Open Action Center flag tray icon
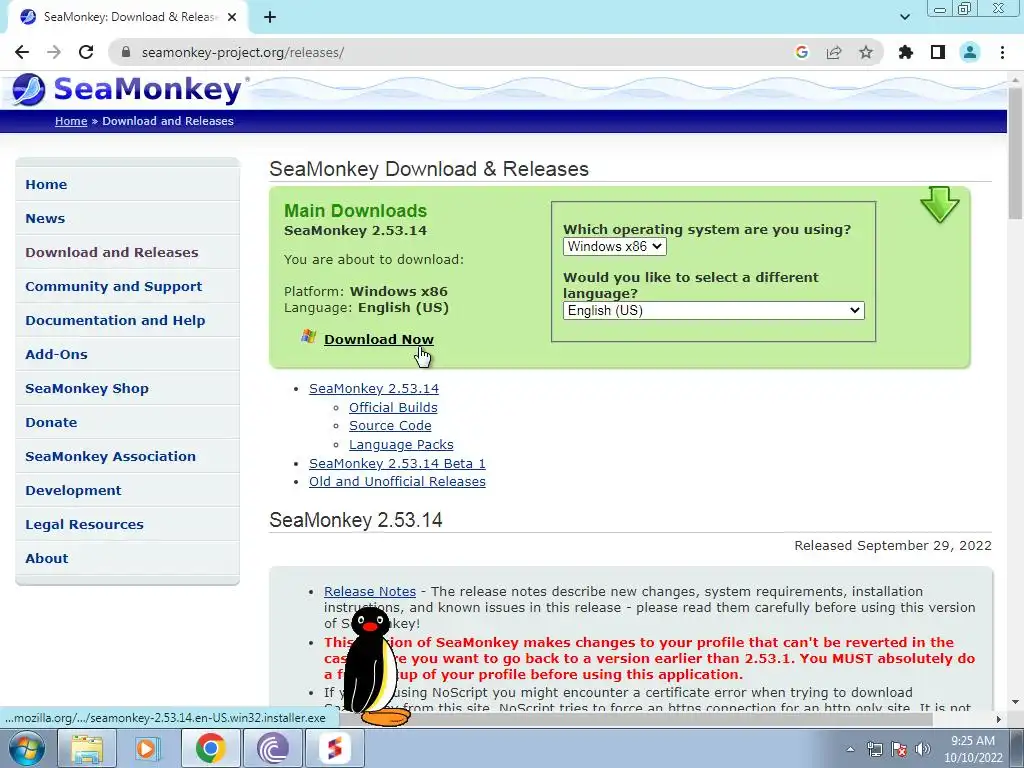This screenshot has height=768, width=1024. coord(899,749)
